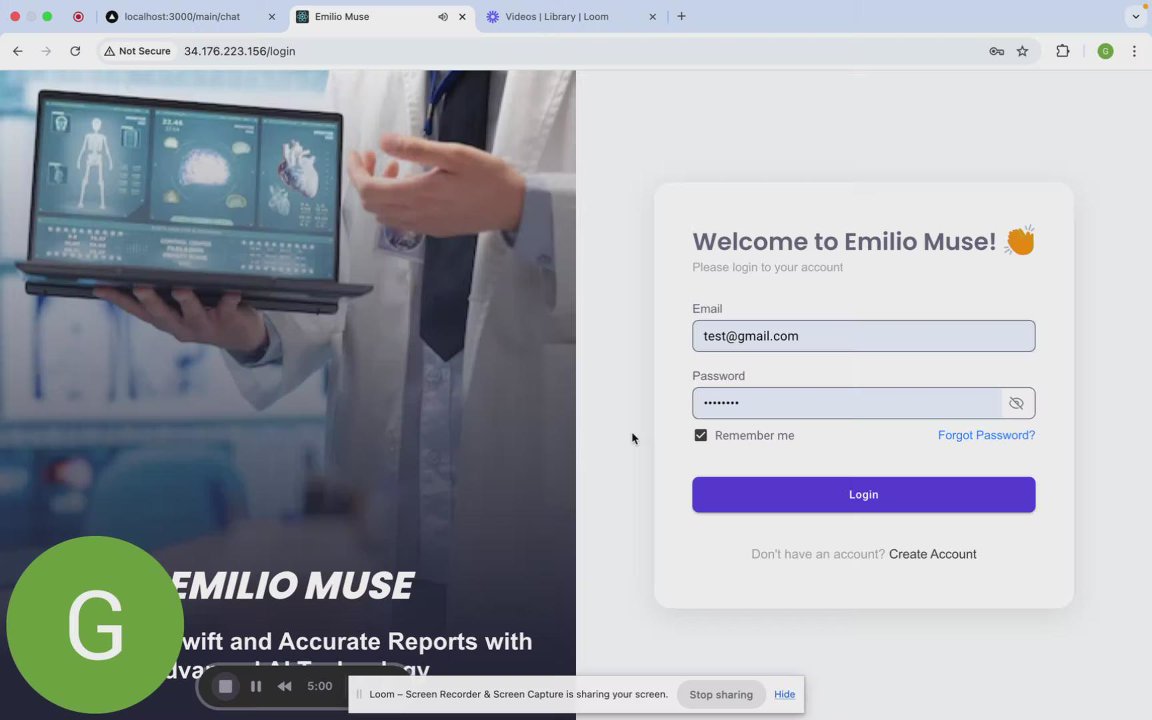The width and height of the screenshot is (1152, 720).
Task: Uncheck the Remember me checkbox
Action: coord(700,435)
